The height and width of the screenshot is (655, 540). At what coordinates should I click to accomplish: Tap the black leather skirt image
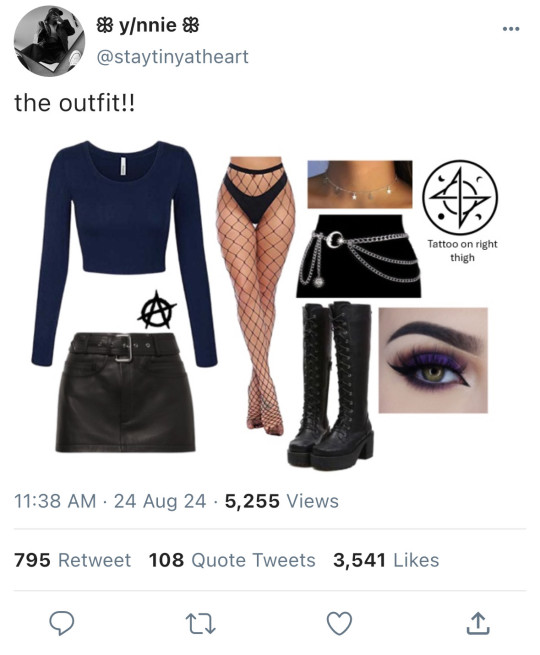pos(125,392)
